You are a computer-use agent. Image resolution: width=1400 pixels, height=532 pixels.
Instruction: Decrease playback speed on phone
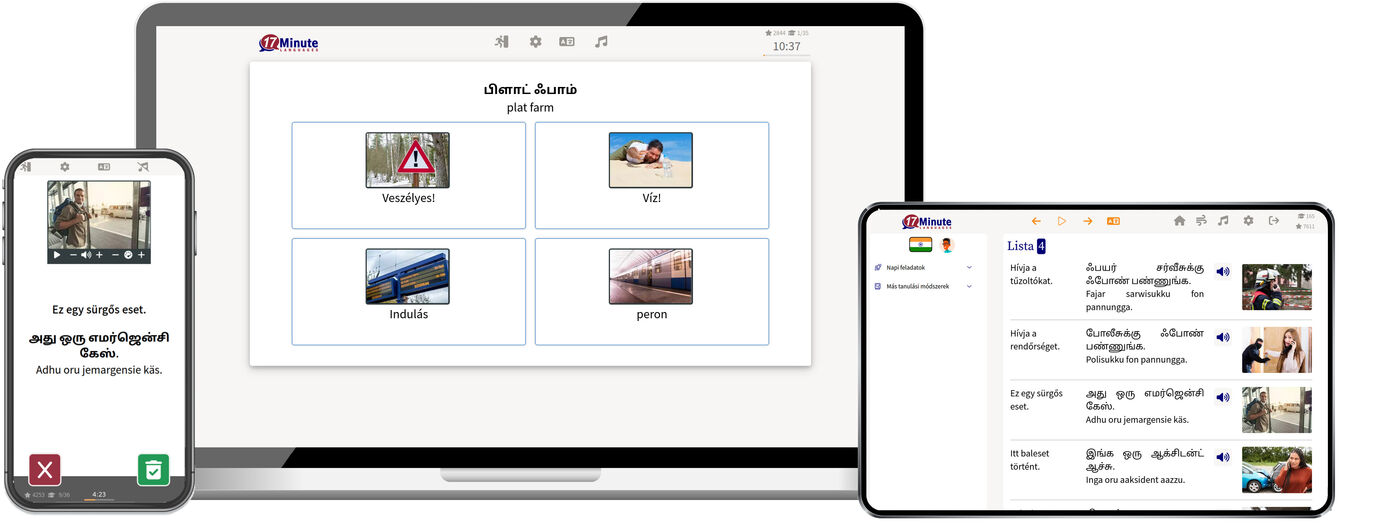pyautogui.click(x=115, y=255)
